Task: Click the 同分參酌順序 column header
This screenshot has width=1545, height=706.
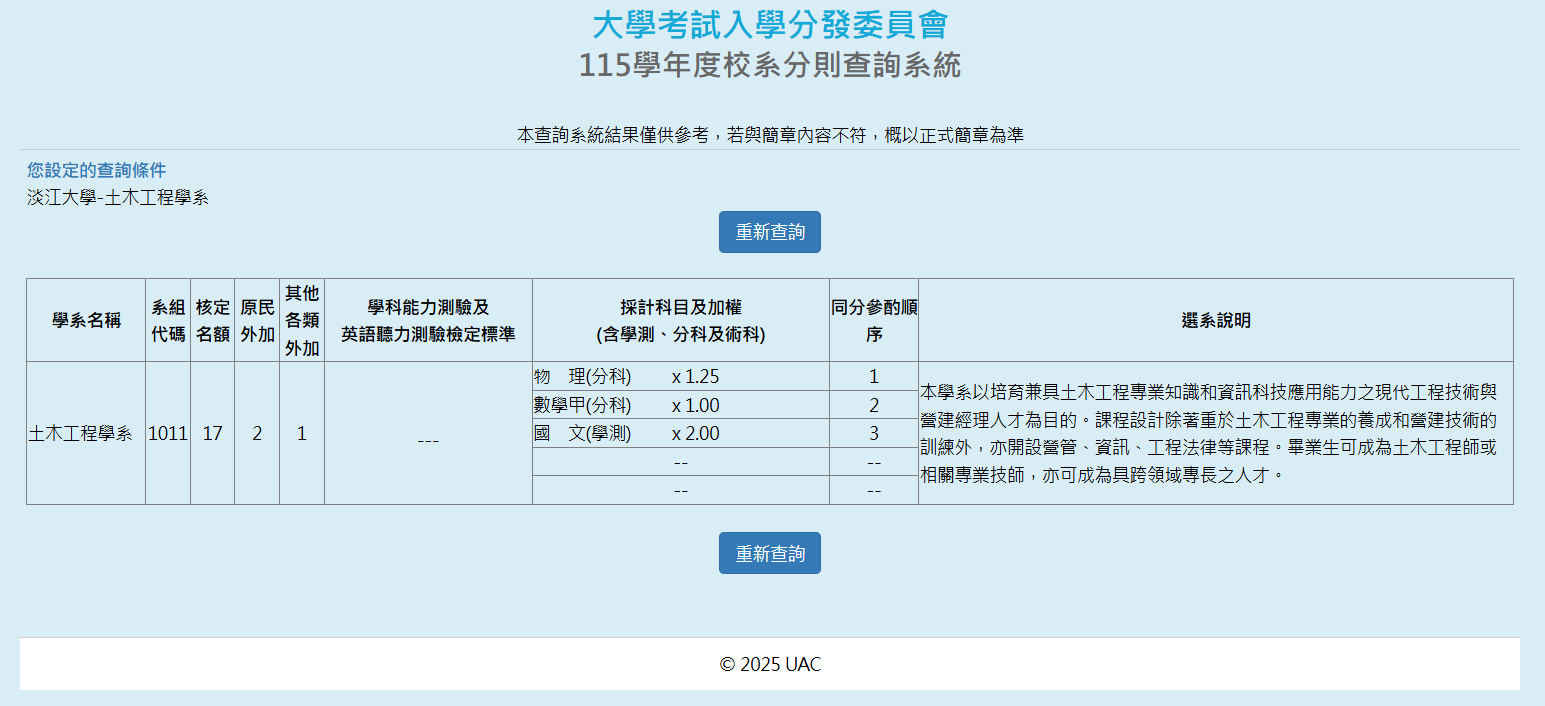Action: pos(873,320)
